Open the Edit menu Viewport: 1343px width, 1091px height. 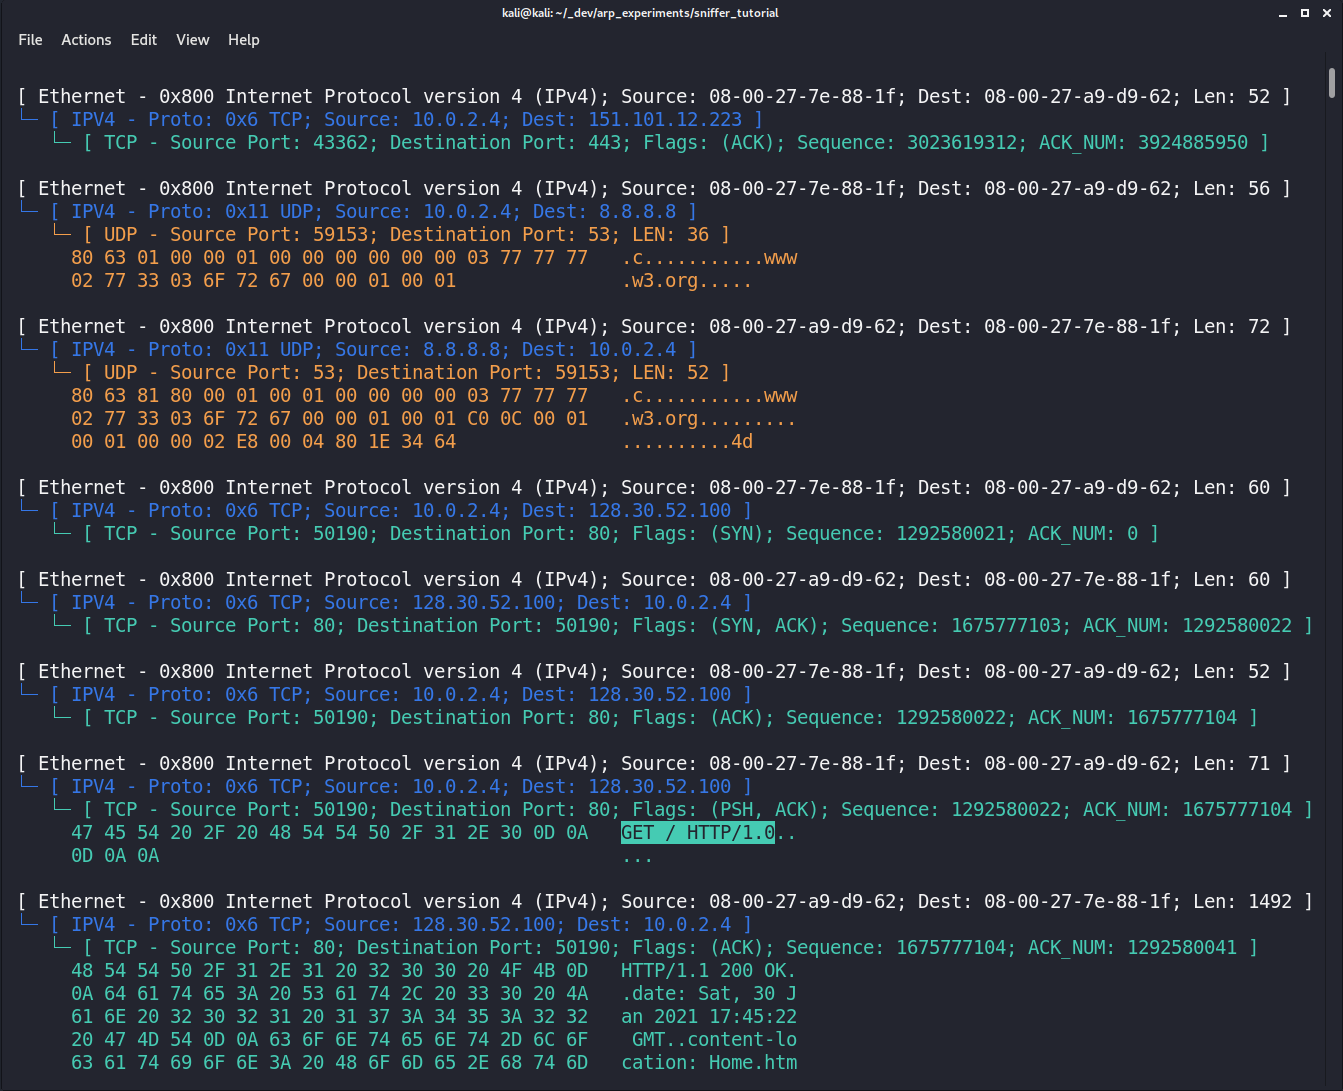[144, 40]
